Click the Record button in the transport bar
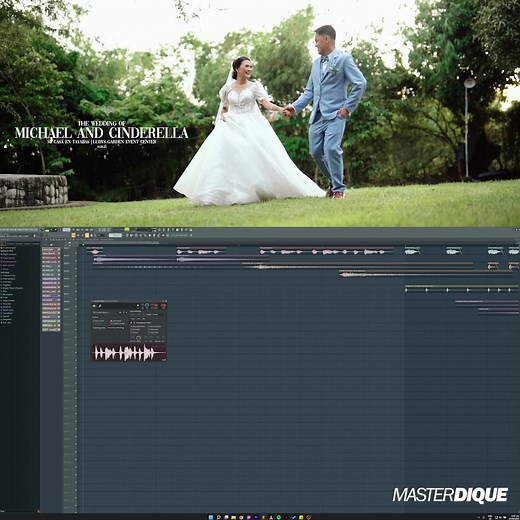 pos(60,230)
